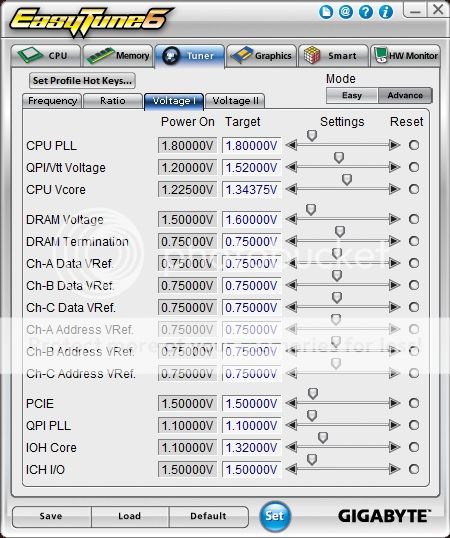Click the Save button
This screenshot has height=538, width=450.
[51, 516]
